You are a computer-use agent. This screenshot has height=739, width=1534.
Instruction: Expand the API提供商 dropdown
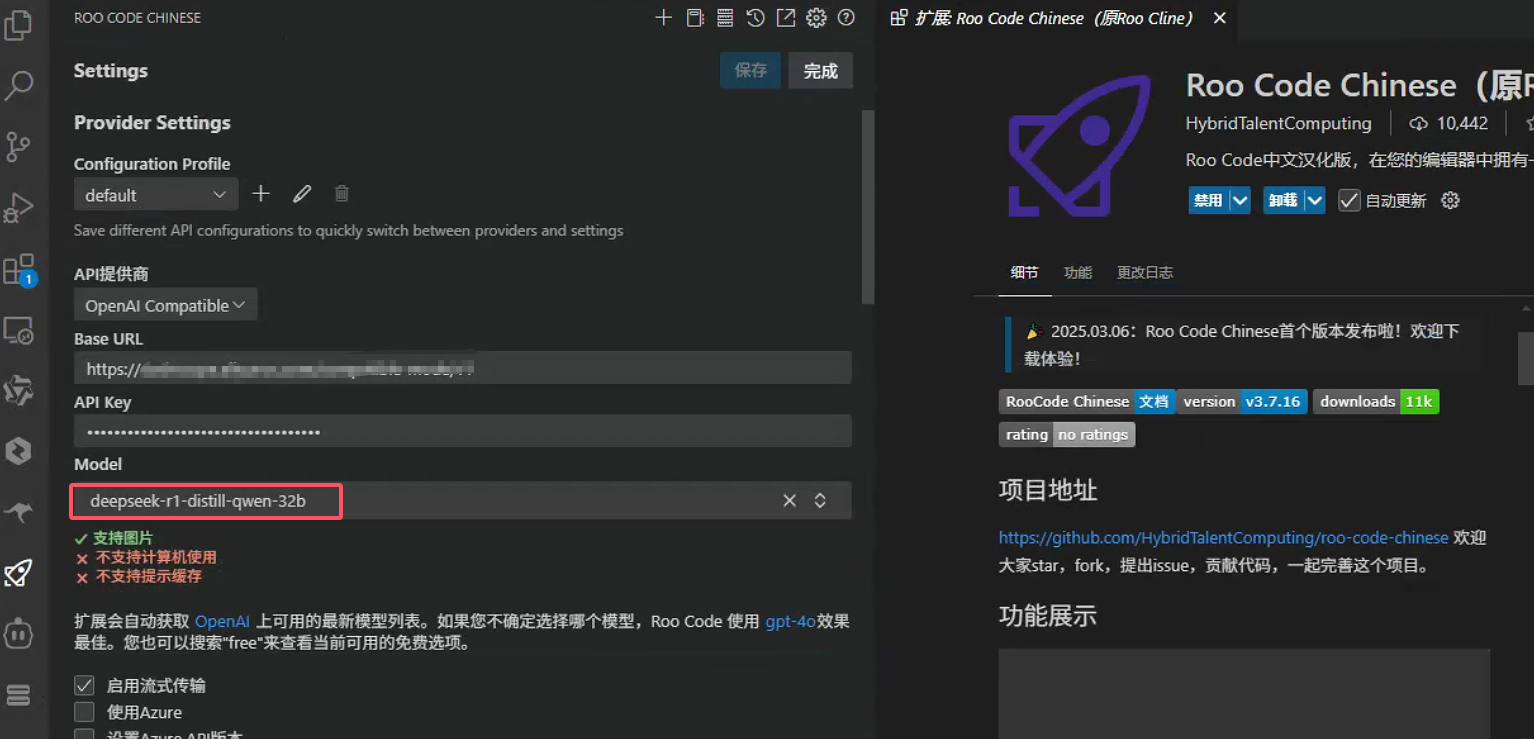pyautogui.click(x=165, y=304)
